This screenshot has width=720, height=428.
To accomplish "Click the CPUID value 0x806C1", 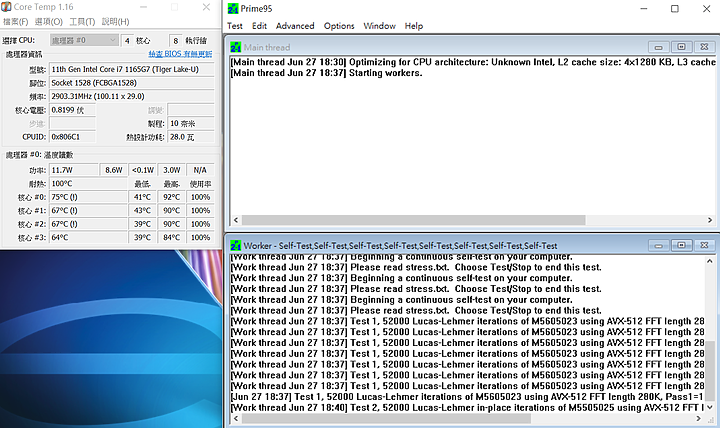I will click(x=73, y=137).
